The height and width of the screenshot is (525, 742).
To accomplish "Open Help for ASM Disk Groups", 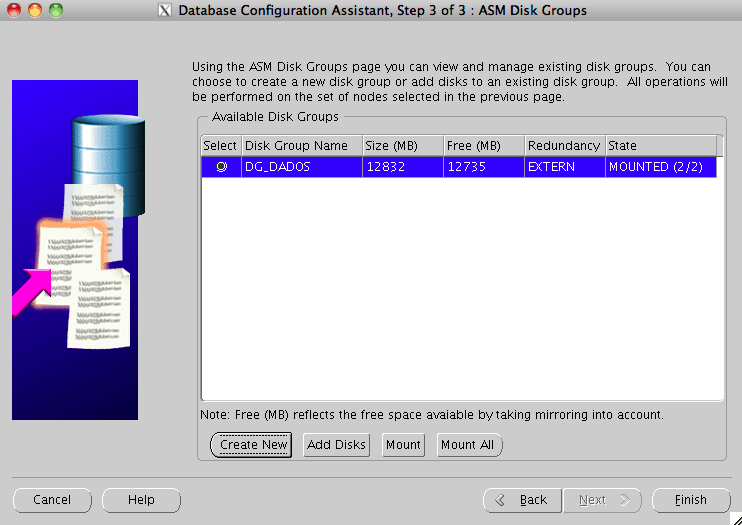I will click(x=141, y=500).
